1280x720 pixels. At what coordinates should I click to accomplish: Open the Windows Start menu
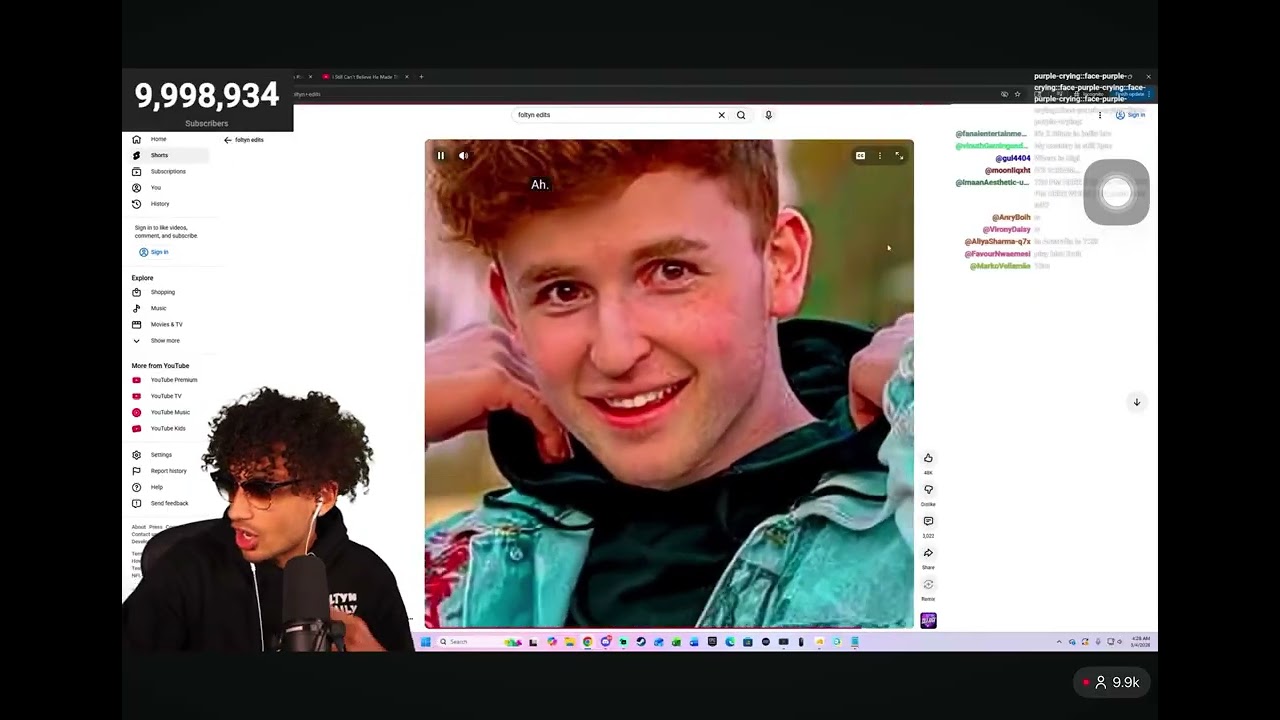(425, 642)
